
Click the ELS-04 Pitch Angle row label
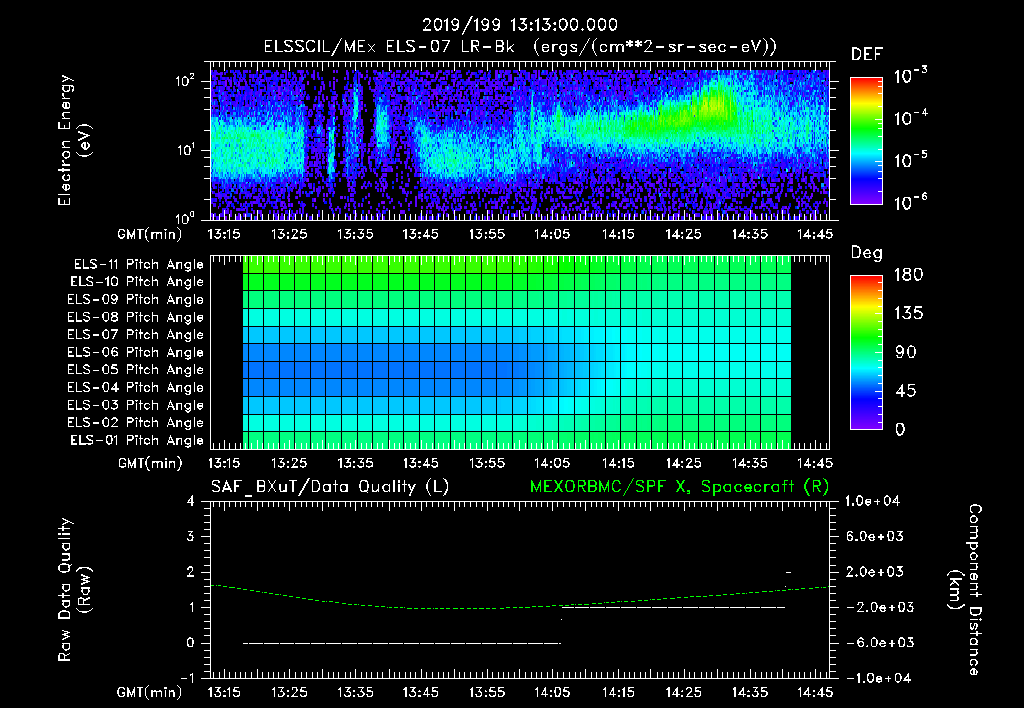(135, 387)
